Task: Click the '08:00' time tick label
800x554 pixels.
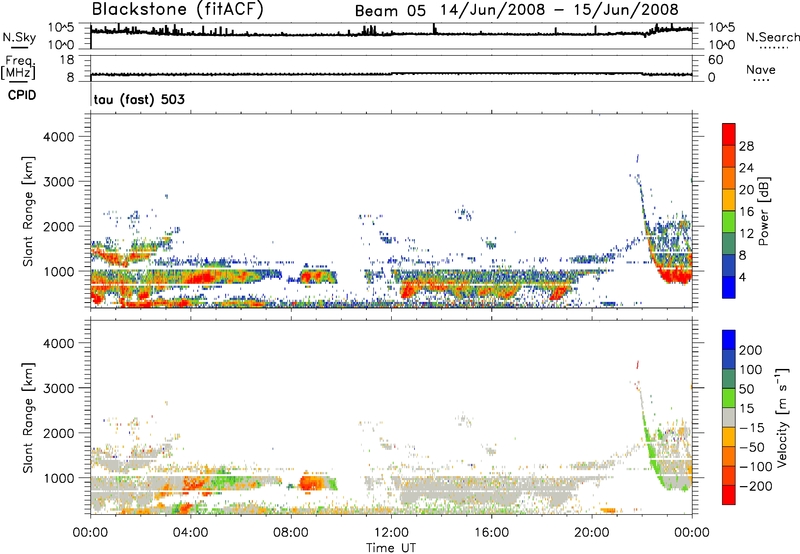Action: [x=291, y=533]
